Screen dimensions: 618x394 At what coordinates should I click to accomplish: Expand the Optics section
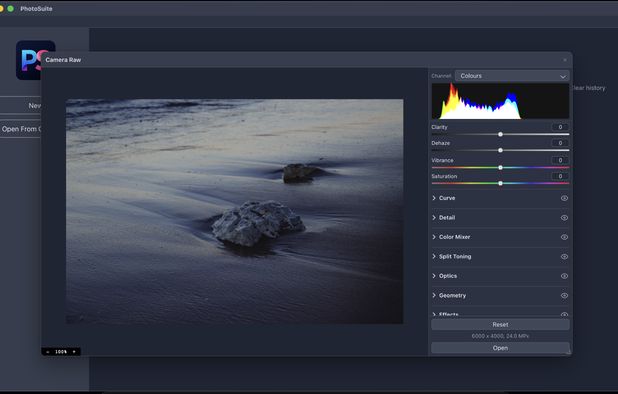tap(434, 276)
